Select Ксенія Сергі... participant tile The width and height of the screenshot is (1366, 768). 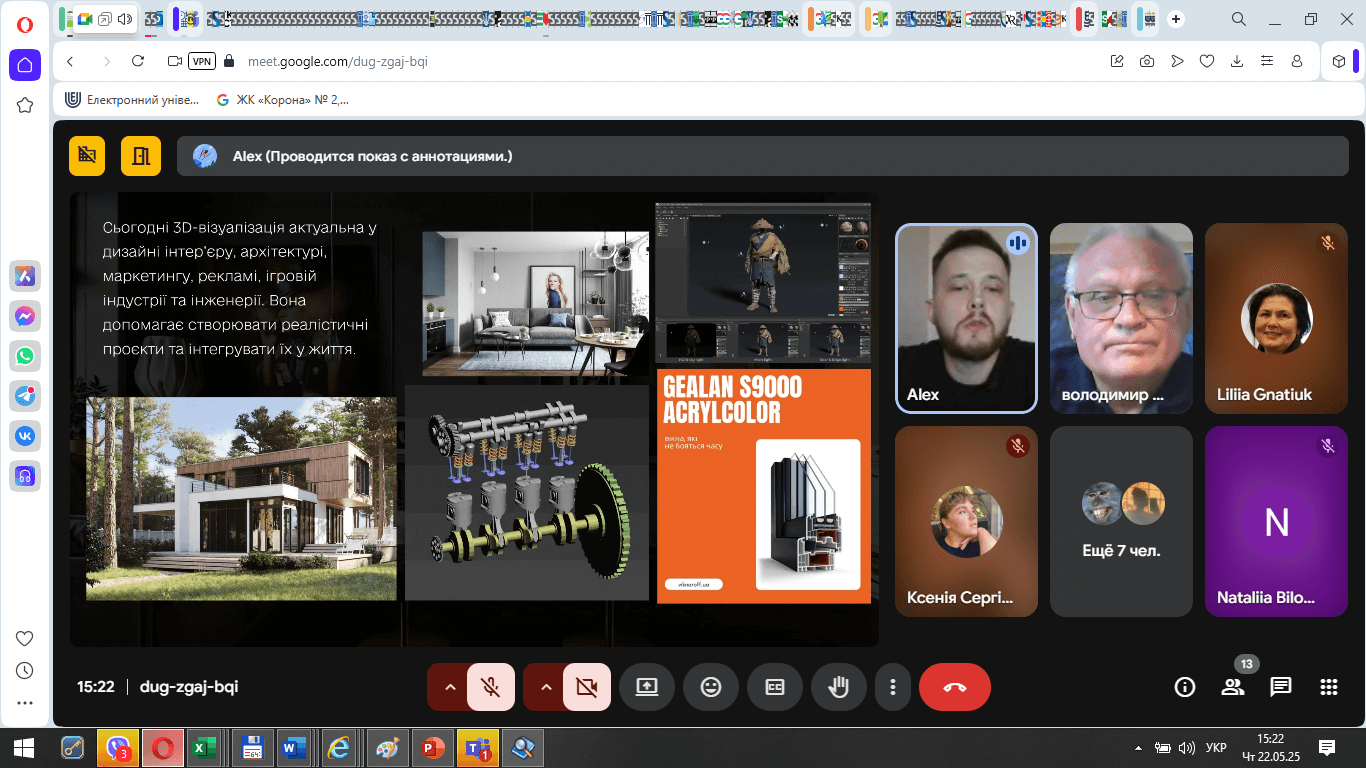(x=966, y=521)
